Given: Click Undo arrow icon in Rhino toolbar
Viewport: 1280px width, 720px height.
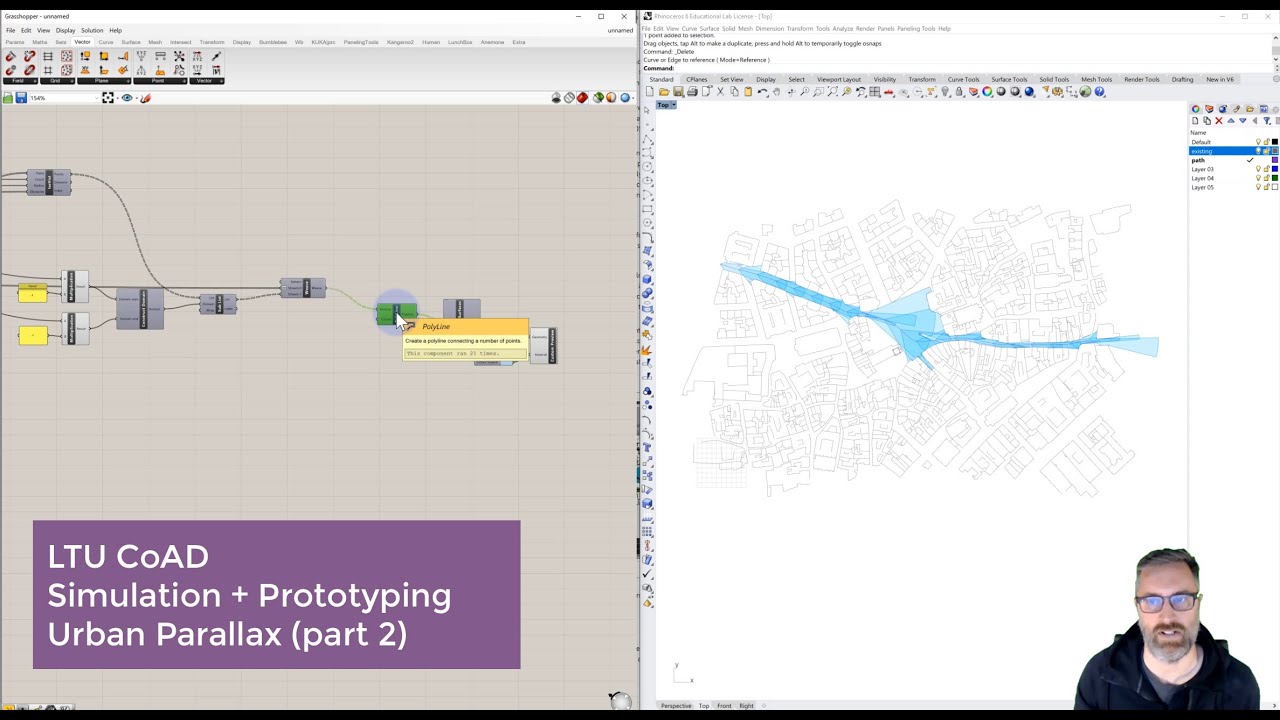Looking at the screenshot, I should click(x=762, y=92).
